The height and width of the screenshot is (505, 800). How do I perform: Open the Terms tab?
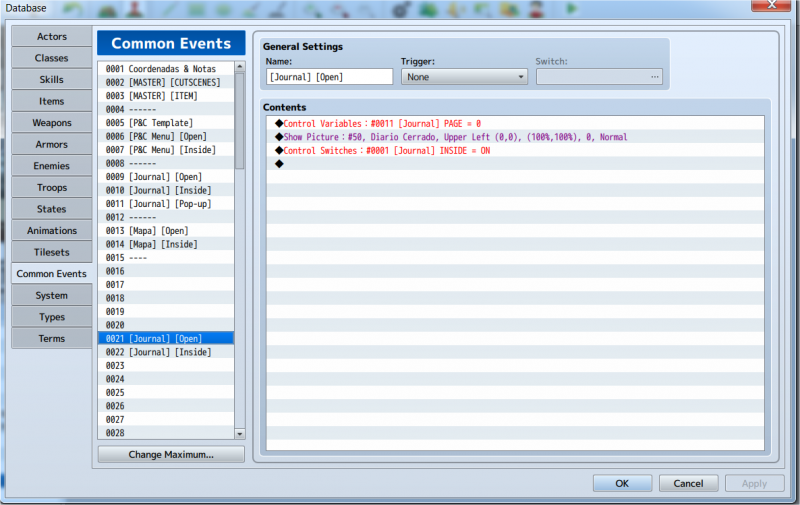52,338
